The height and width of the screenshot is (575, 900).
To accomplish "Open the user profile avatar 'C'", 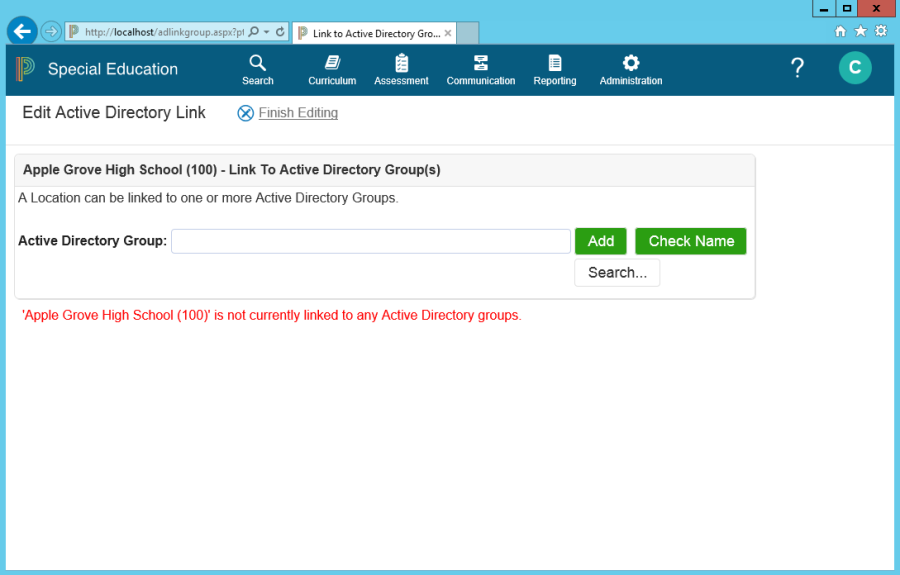I will pyautogui.click(x=855, y=68).
